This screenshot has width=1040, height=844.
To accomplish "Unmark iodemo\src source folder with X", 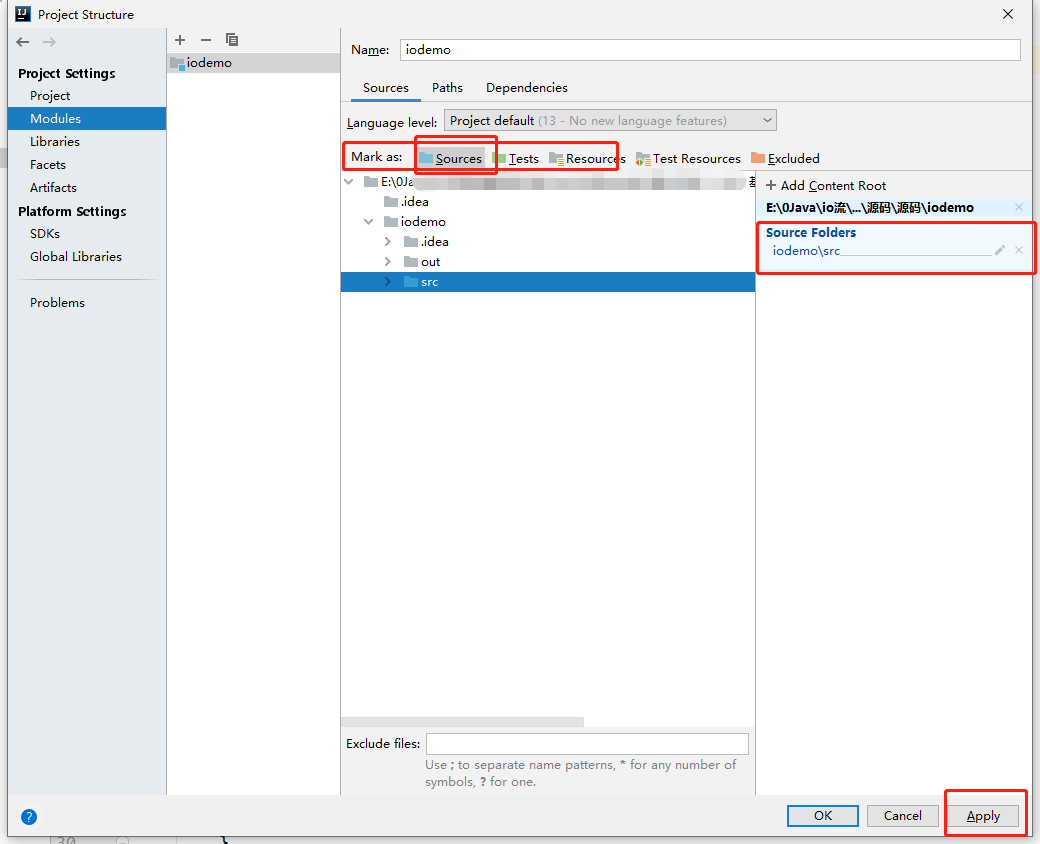I will tap(1019, 250).
